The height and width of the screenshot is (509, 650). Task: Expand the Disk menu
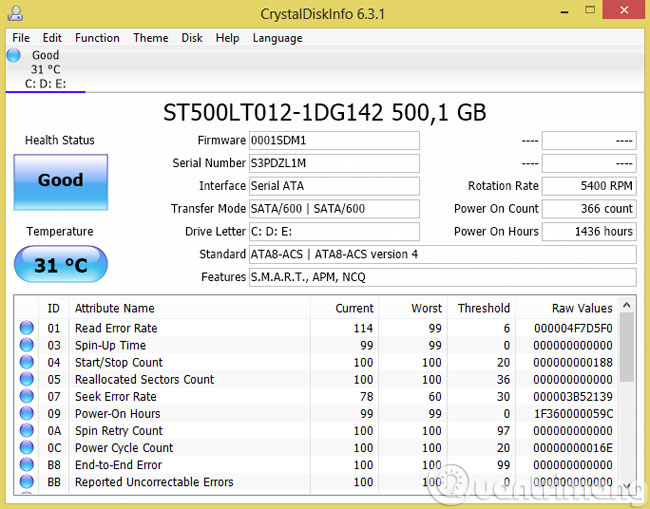(192, 38)
